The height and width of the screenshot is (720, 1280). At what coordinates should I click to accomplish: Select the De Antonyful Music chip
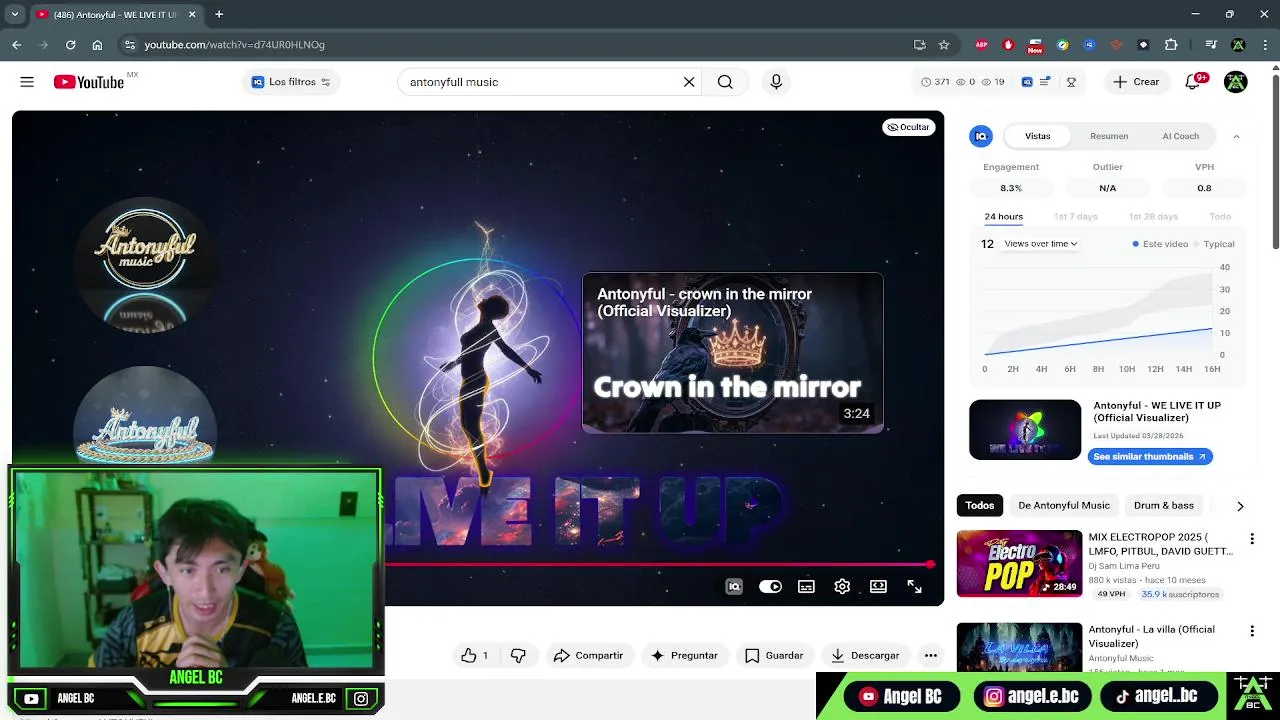click(1064, 505)
